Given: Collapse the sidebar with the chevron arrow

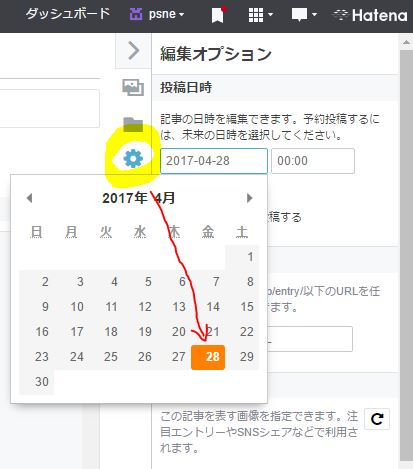Looking at the screenshot, I should coord(133,51).
